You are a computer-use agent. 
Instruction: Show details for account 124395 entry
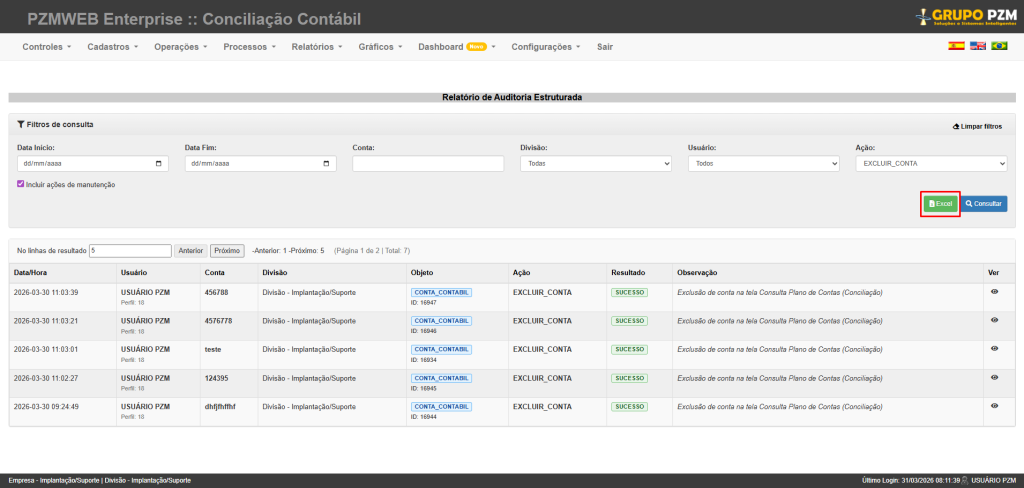coord(994,377)
